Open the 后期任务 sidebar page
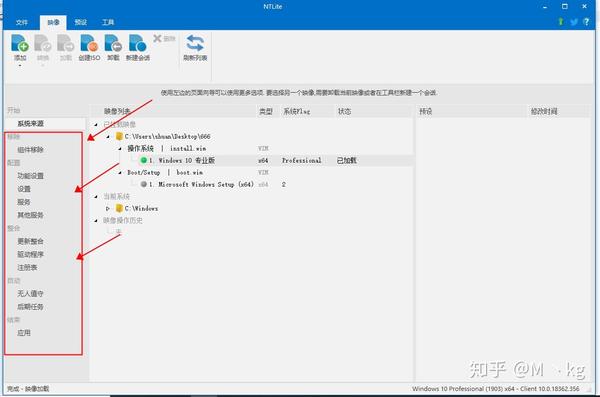Screen dimensions: 600x397 (31, 307)
